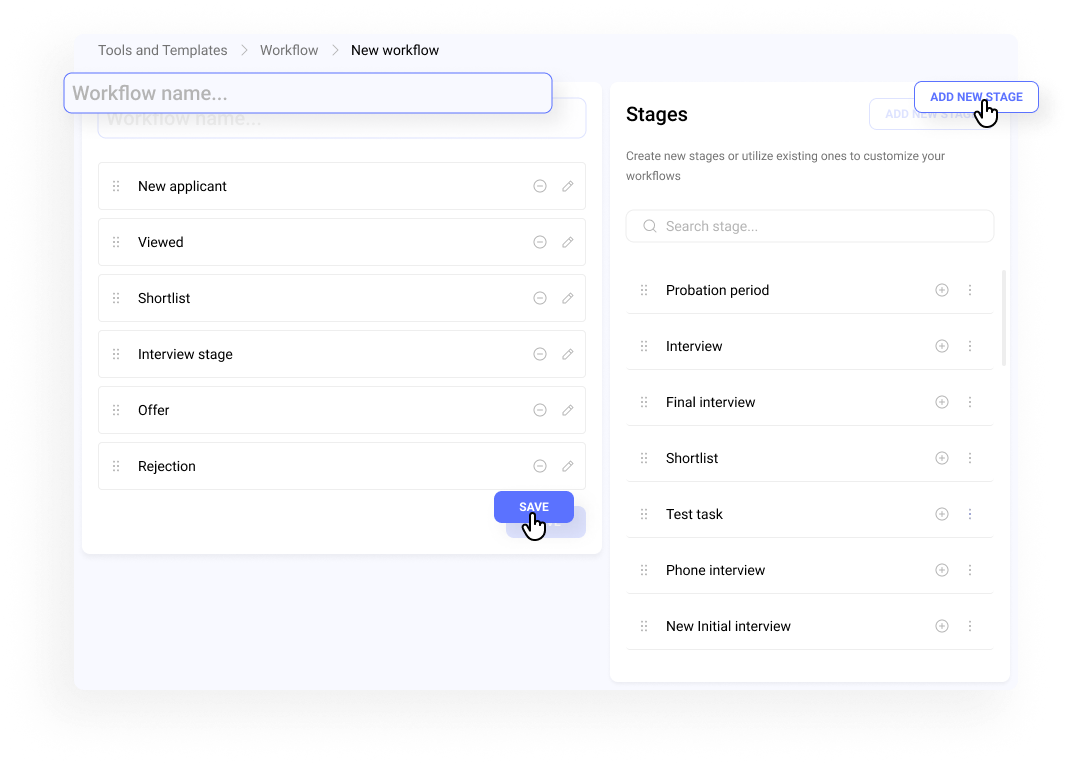
Task: Add the Final interview stage
Action: click(x=941, y=402)
